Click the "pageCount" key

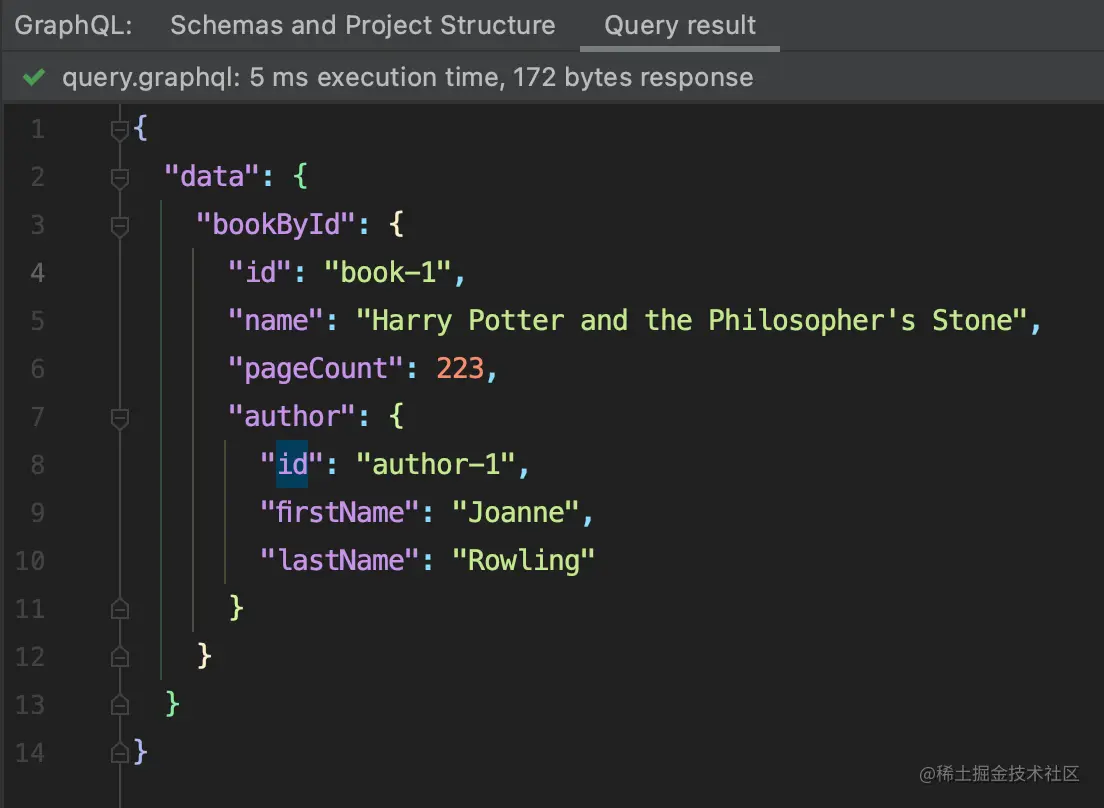(315, 369)
